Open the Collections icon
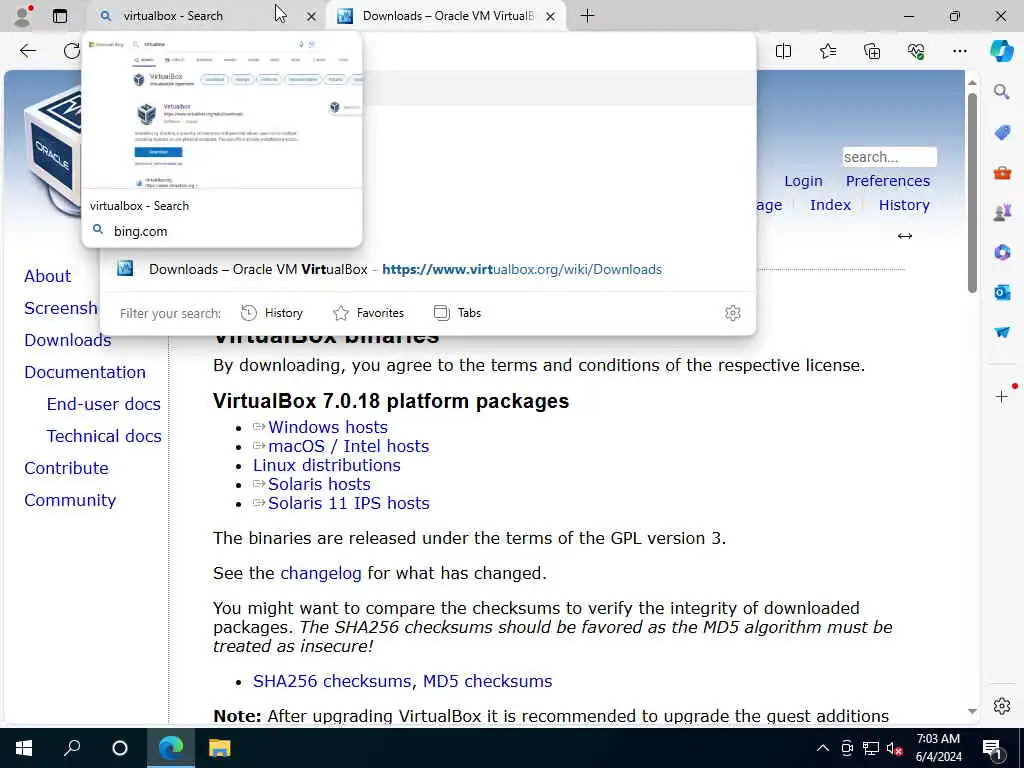1024x768 pixels. tap(872, 51)
